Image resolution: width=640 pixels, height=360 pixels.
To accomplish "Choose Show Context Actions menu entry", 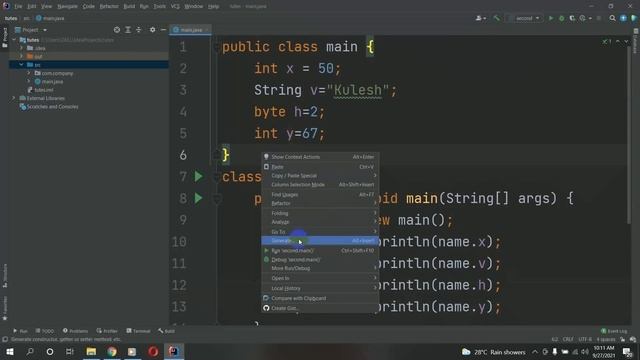I will pyautogui.click(x=320, y=157).
